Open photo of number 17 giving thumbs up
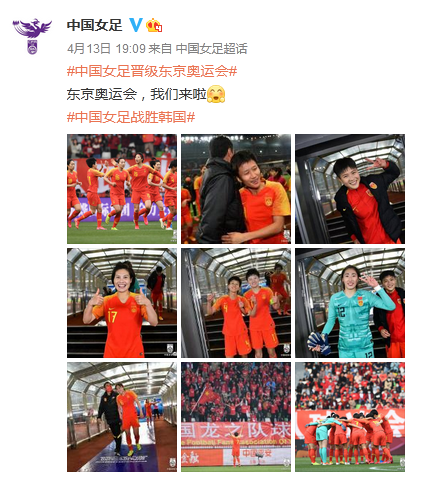The image size is (431, 478). pos(122,303)
